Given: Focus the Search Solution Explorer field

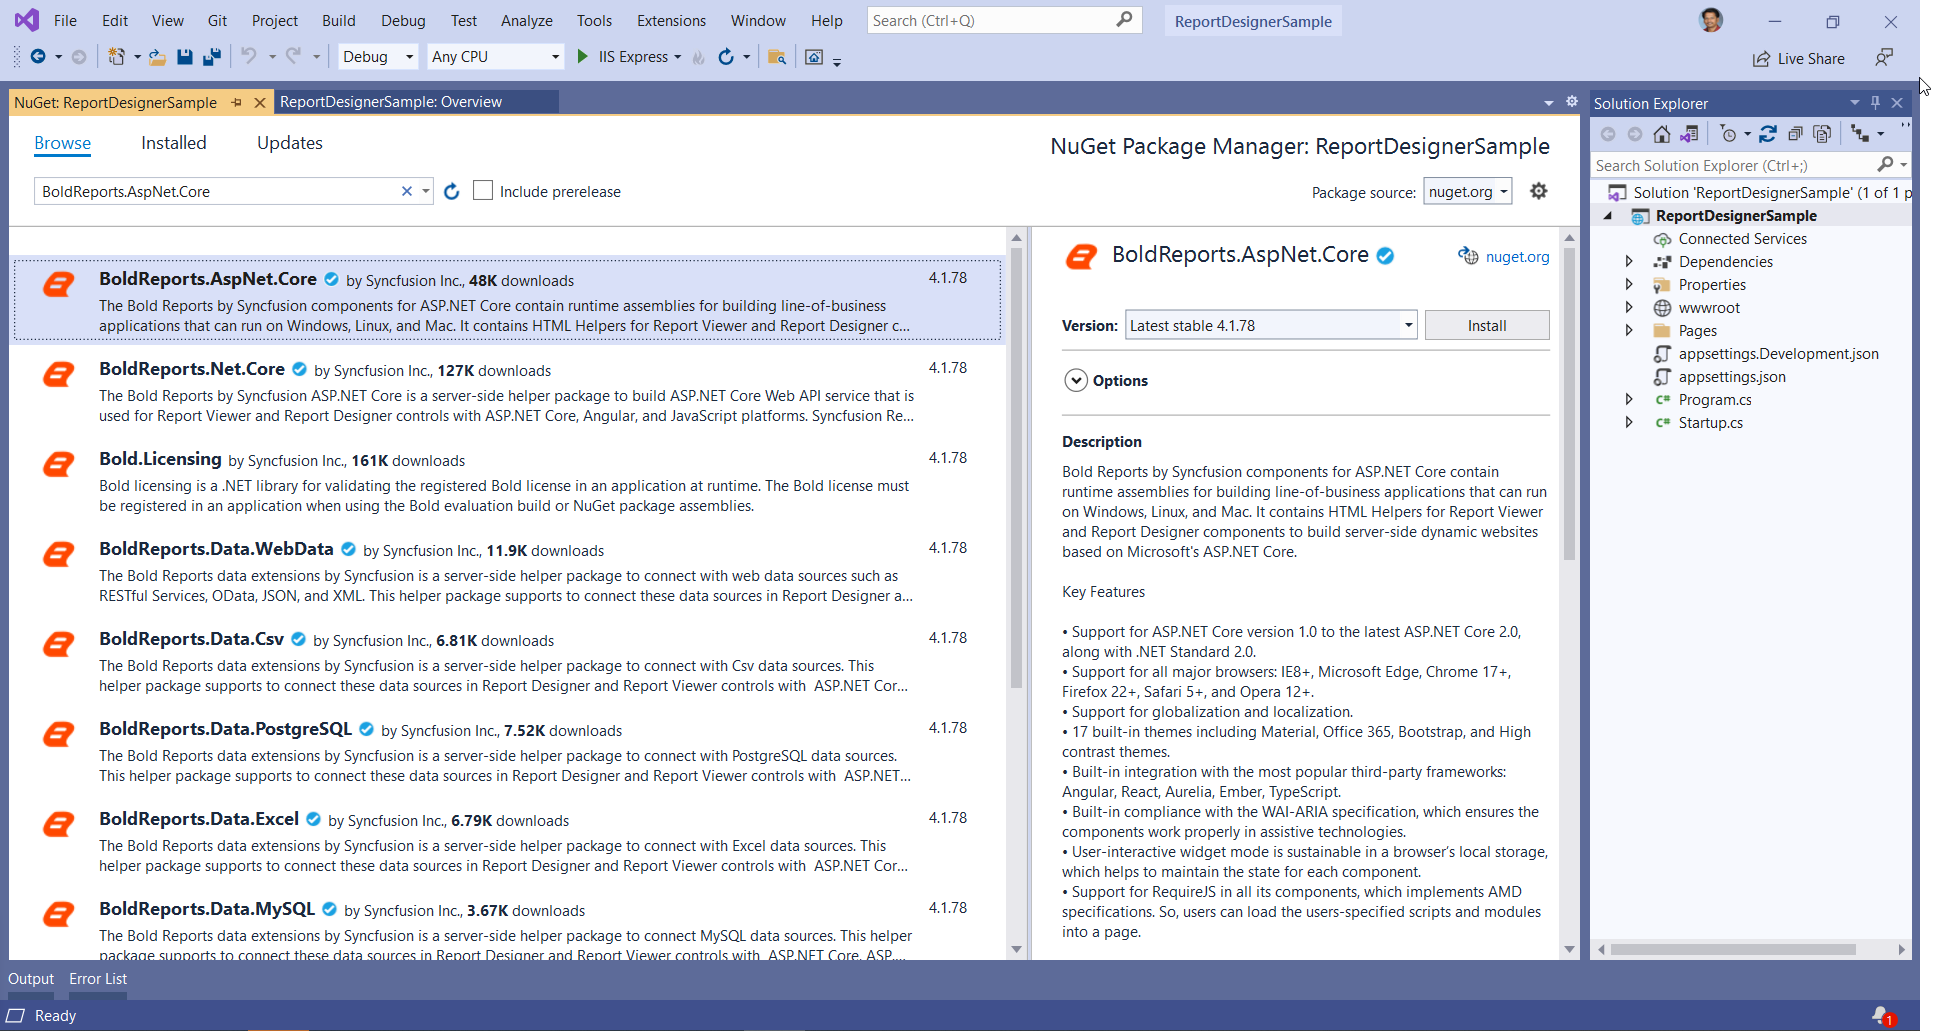Looking at the screenshot, I should tap(1733, 165).
